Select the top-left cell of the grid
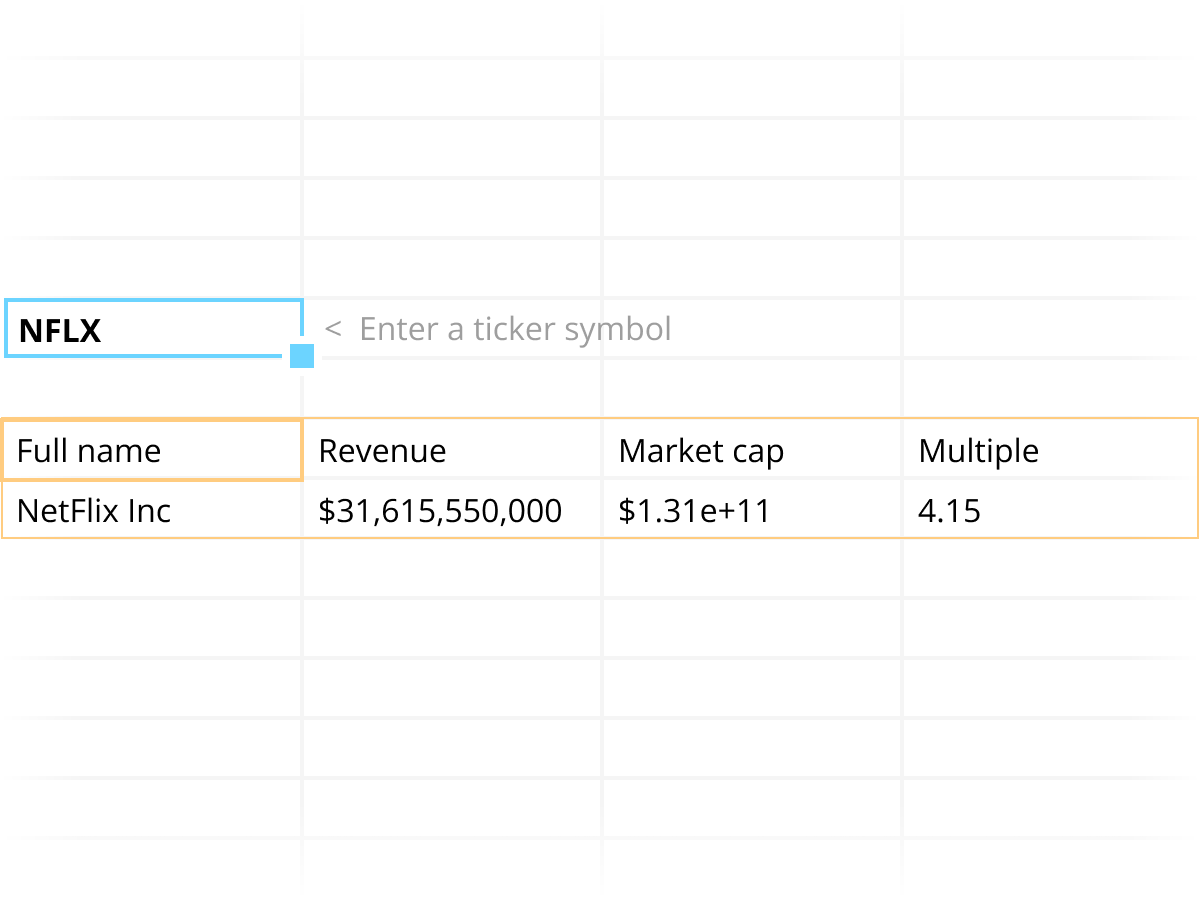 point(150,30)
